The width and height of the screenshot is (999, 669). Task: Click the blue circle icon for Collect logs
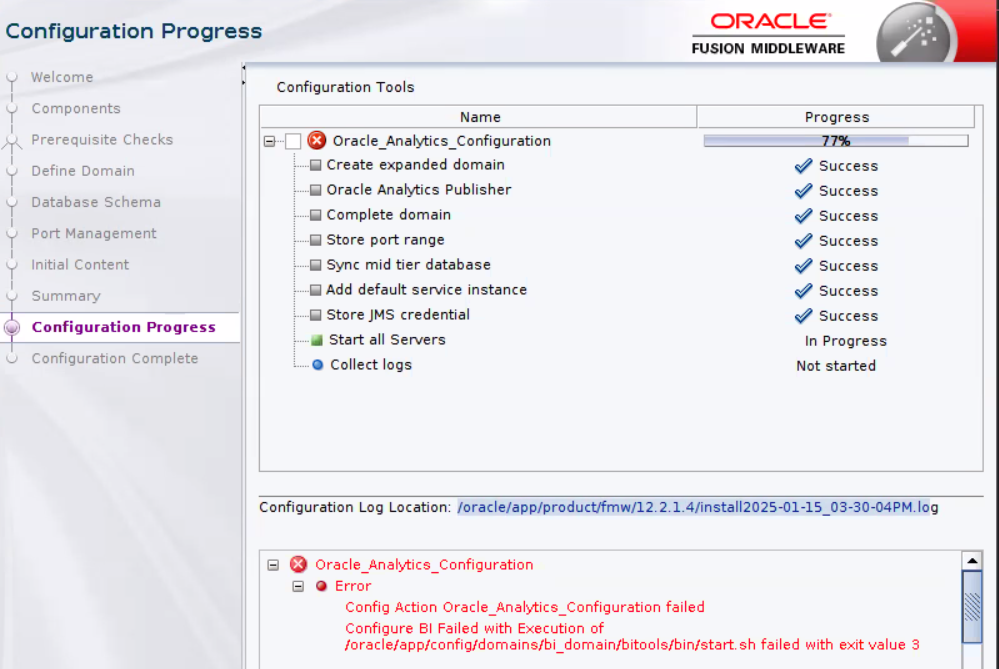(x=317, y=364)
